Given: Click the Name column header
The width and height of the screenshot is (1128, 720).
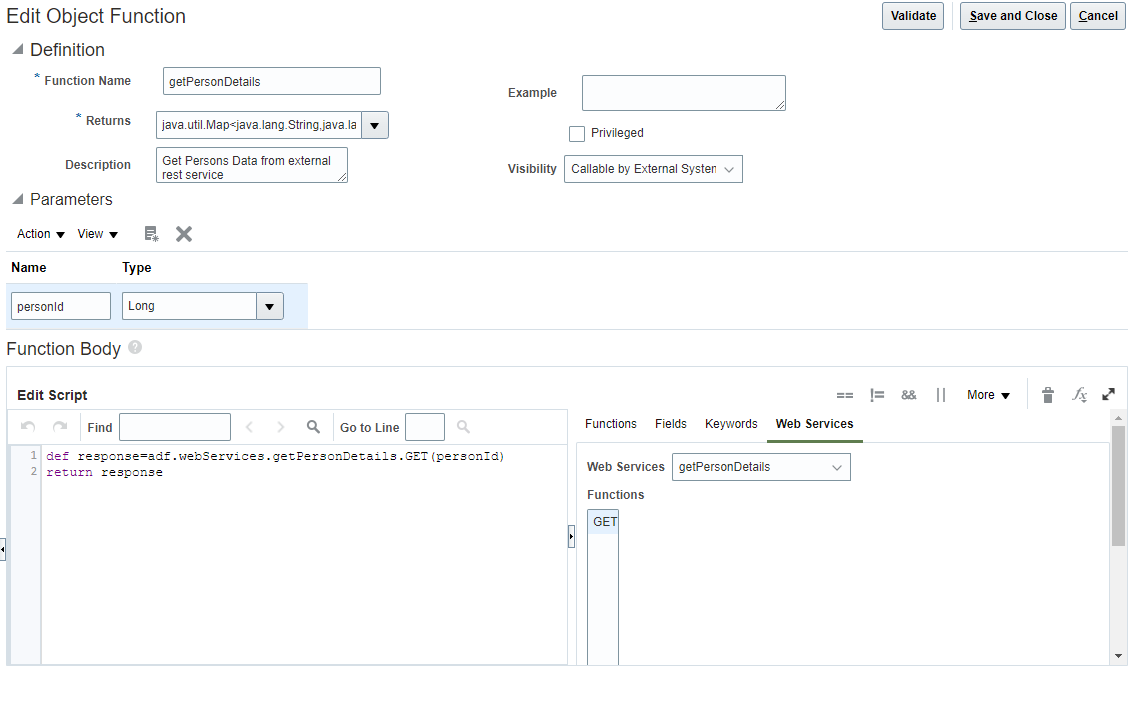Looking at the screenshot, I should pos(29,268).
